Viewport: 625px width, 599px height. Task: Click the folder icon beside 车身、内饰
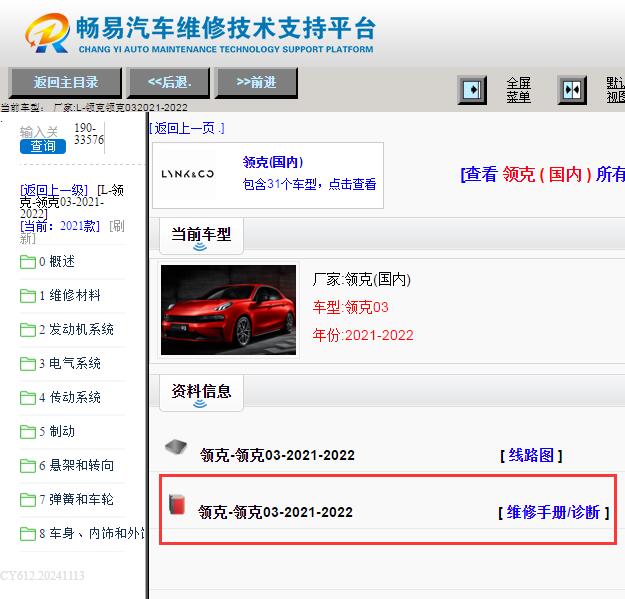click(x=28, y=534)
